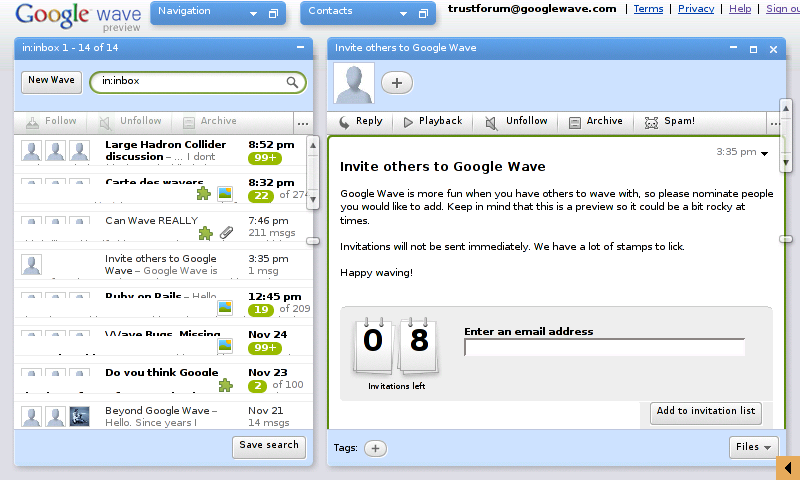Pop out the Navigation panel icon
Viewport: 800px width, 480px height.
273,14
